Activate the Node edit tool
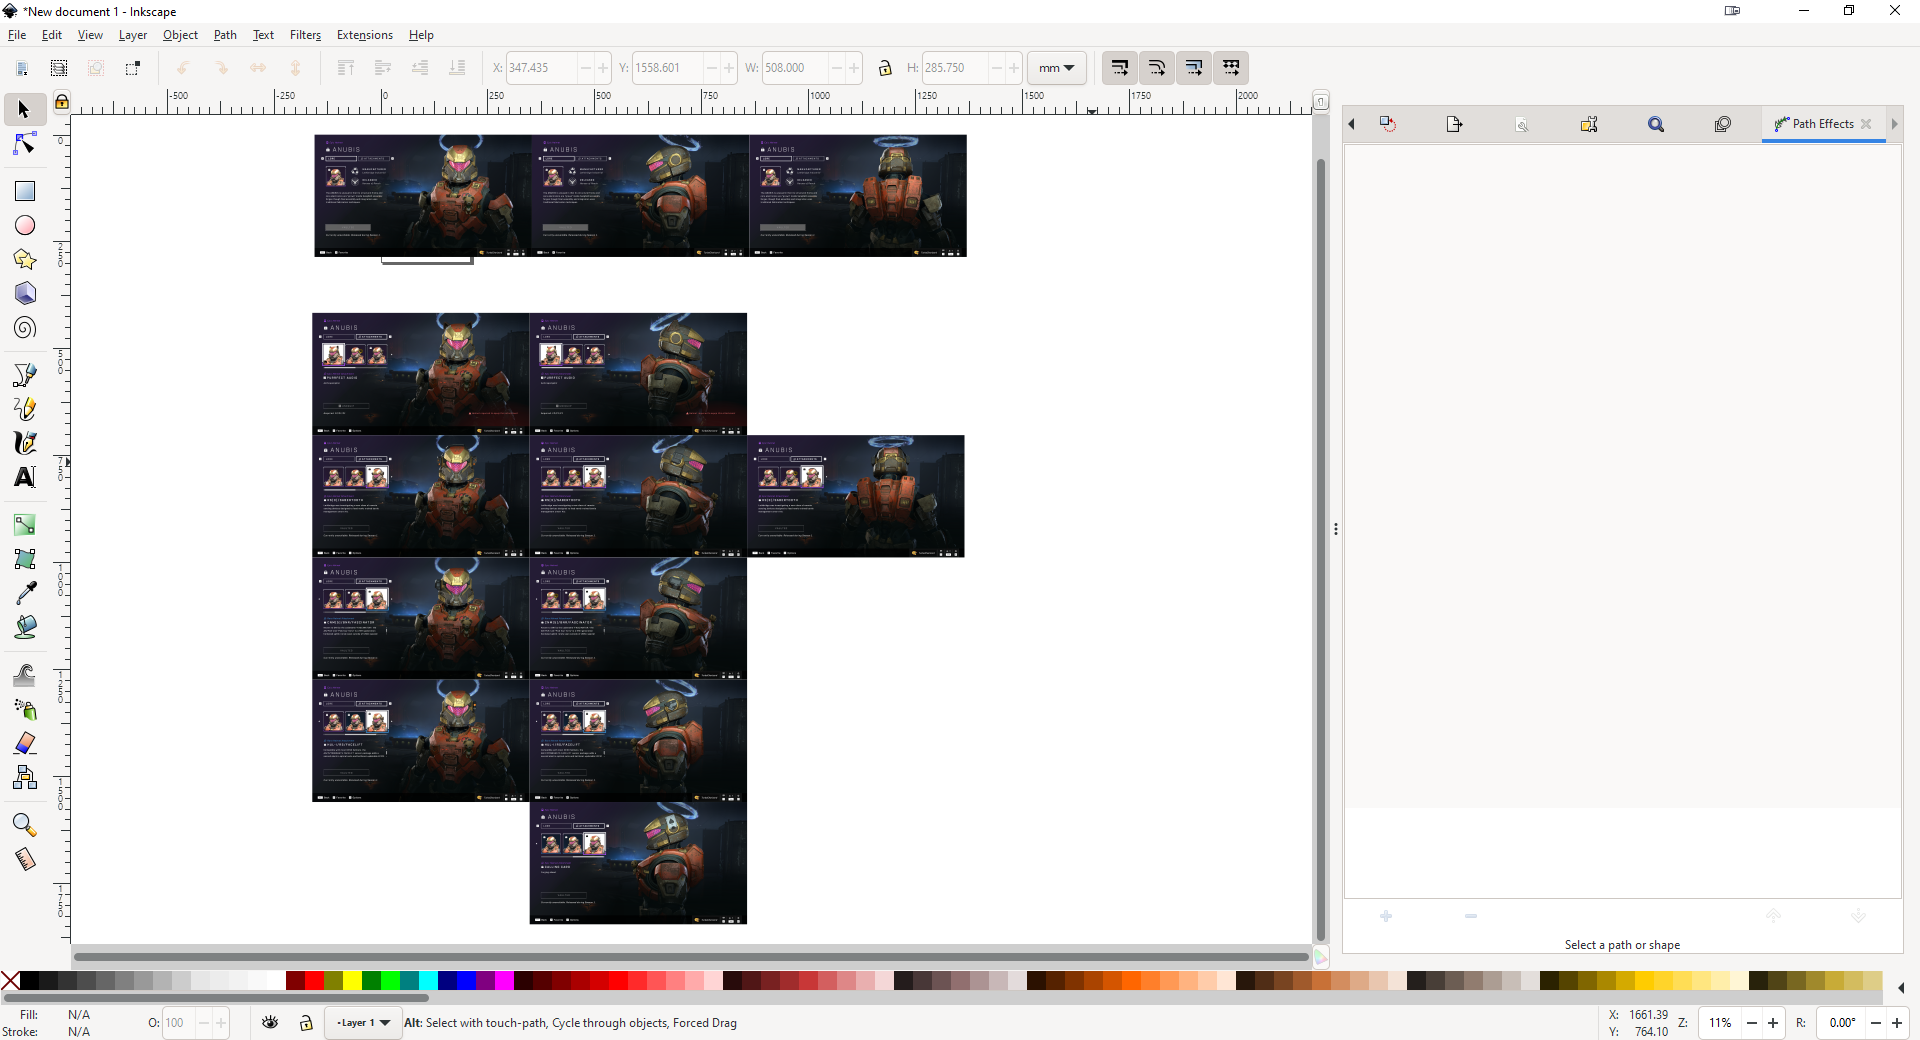The height and width of the screenshot is (1040, 1920). (25, 144)
